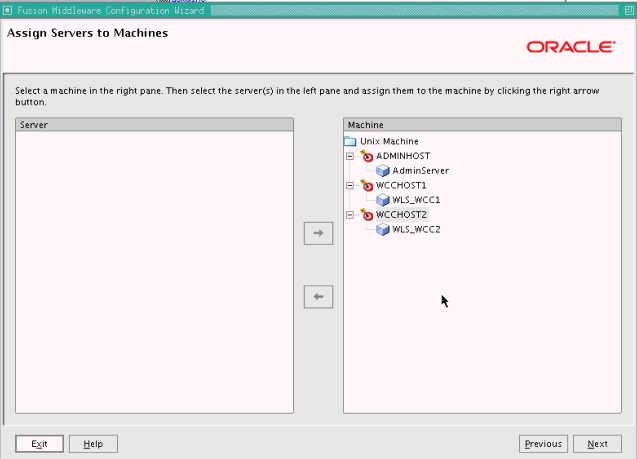Screen dimensions: 637x459
Task: Open the Help button
Action: click(93, 444)
